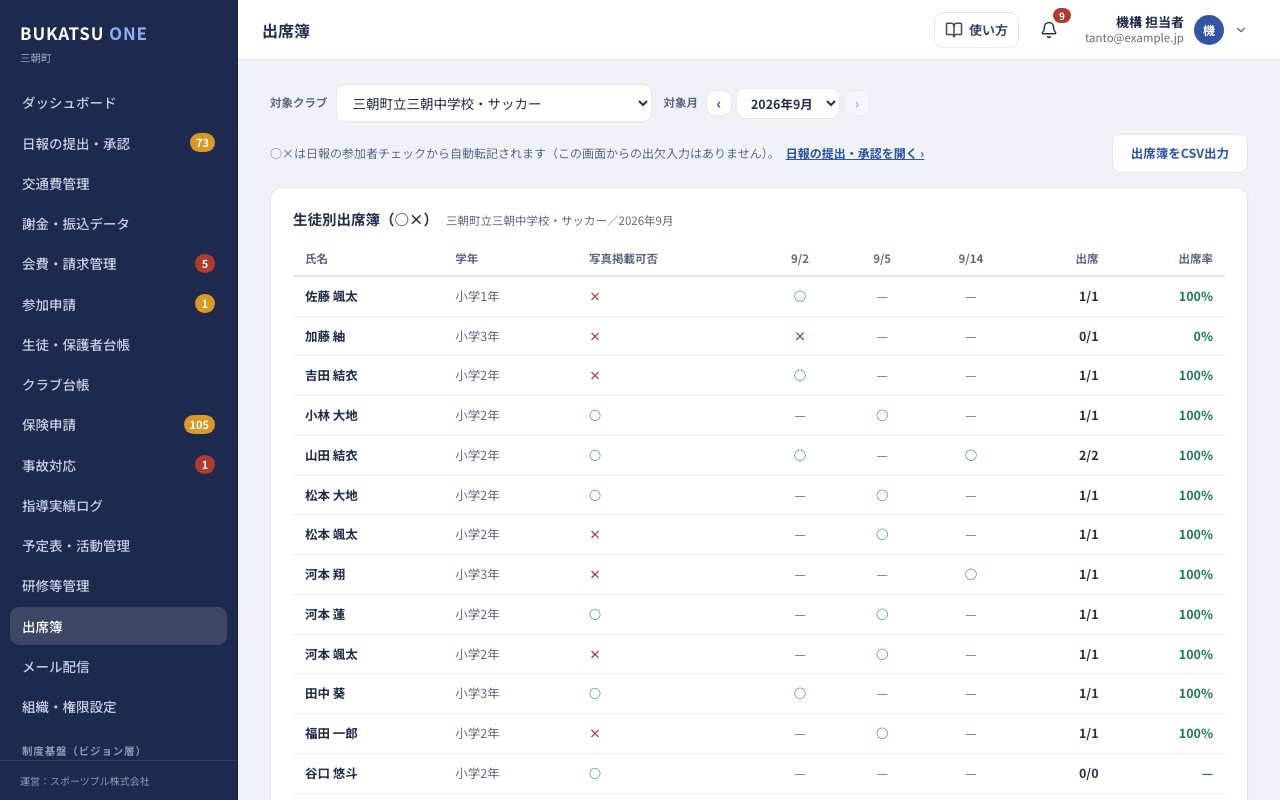Image resolution: width=1280 pixels, height=800 pixels.
Task: Click the BUKATSU ONE logo
Action: click(84, 33)
